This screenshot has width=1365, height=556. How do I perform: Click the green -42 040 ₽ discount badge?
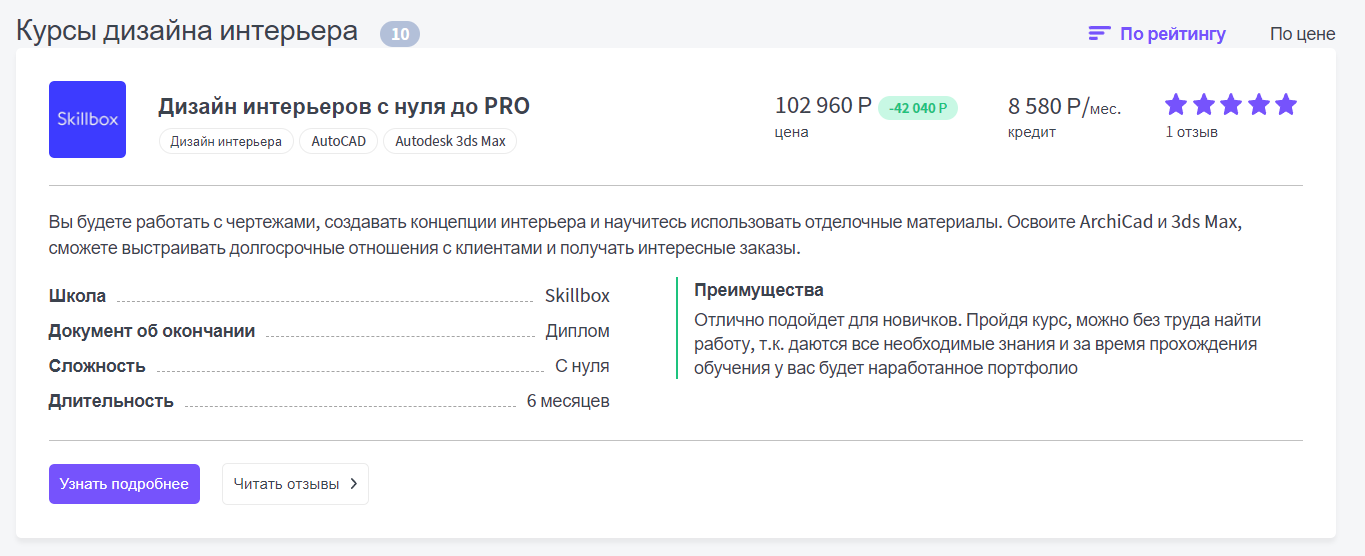(918, 108)
